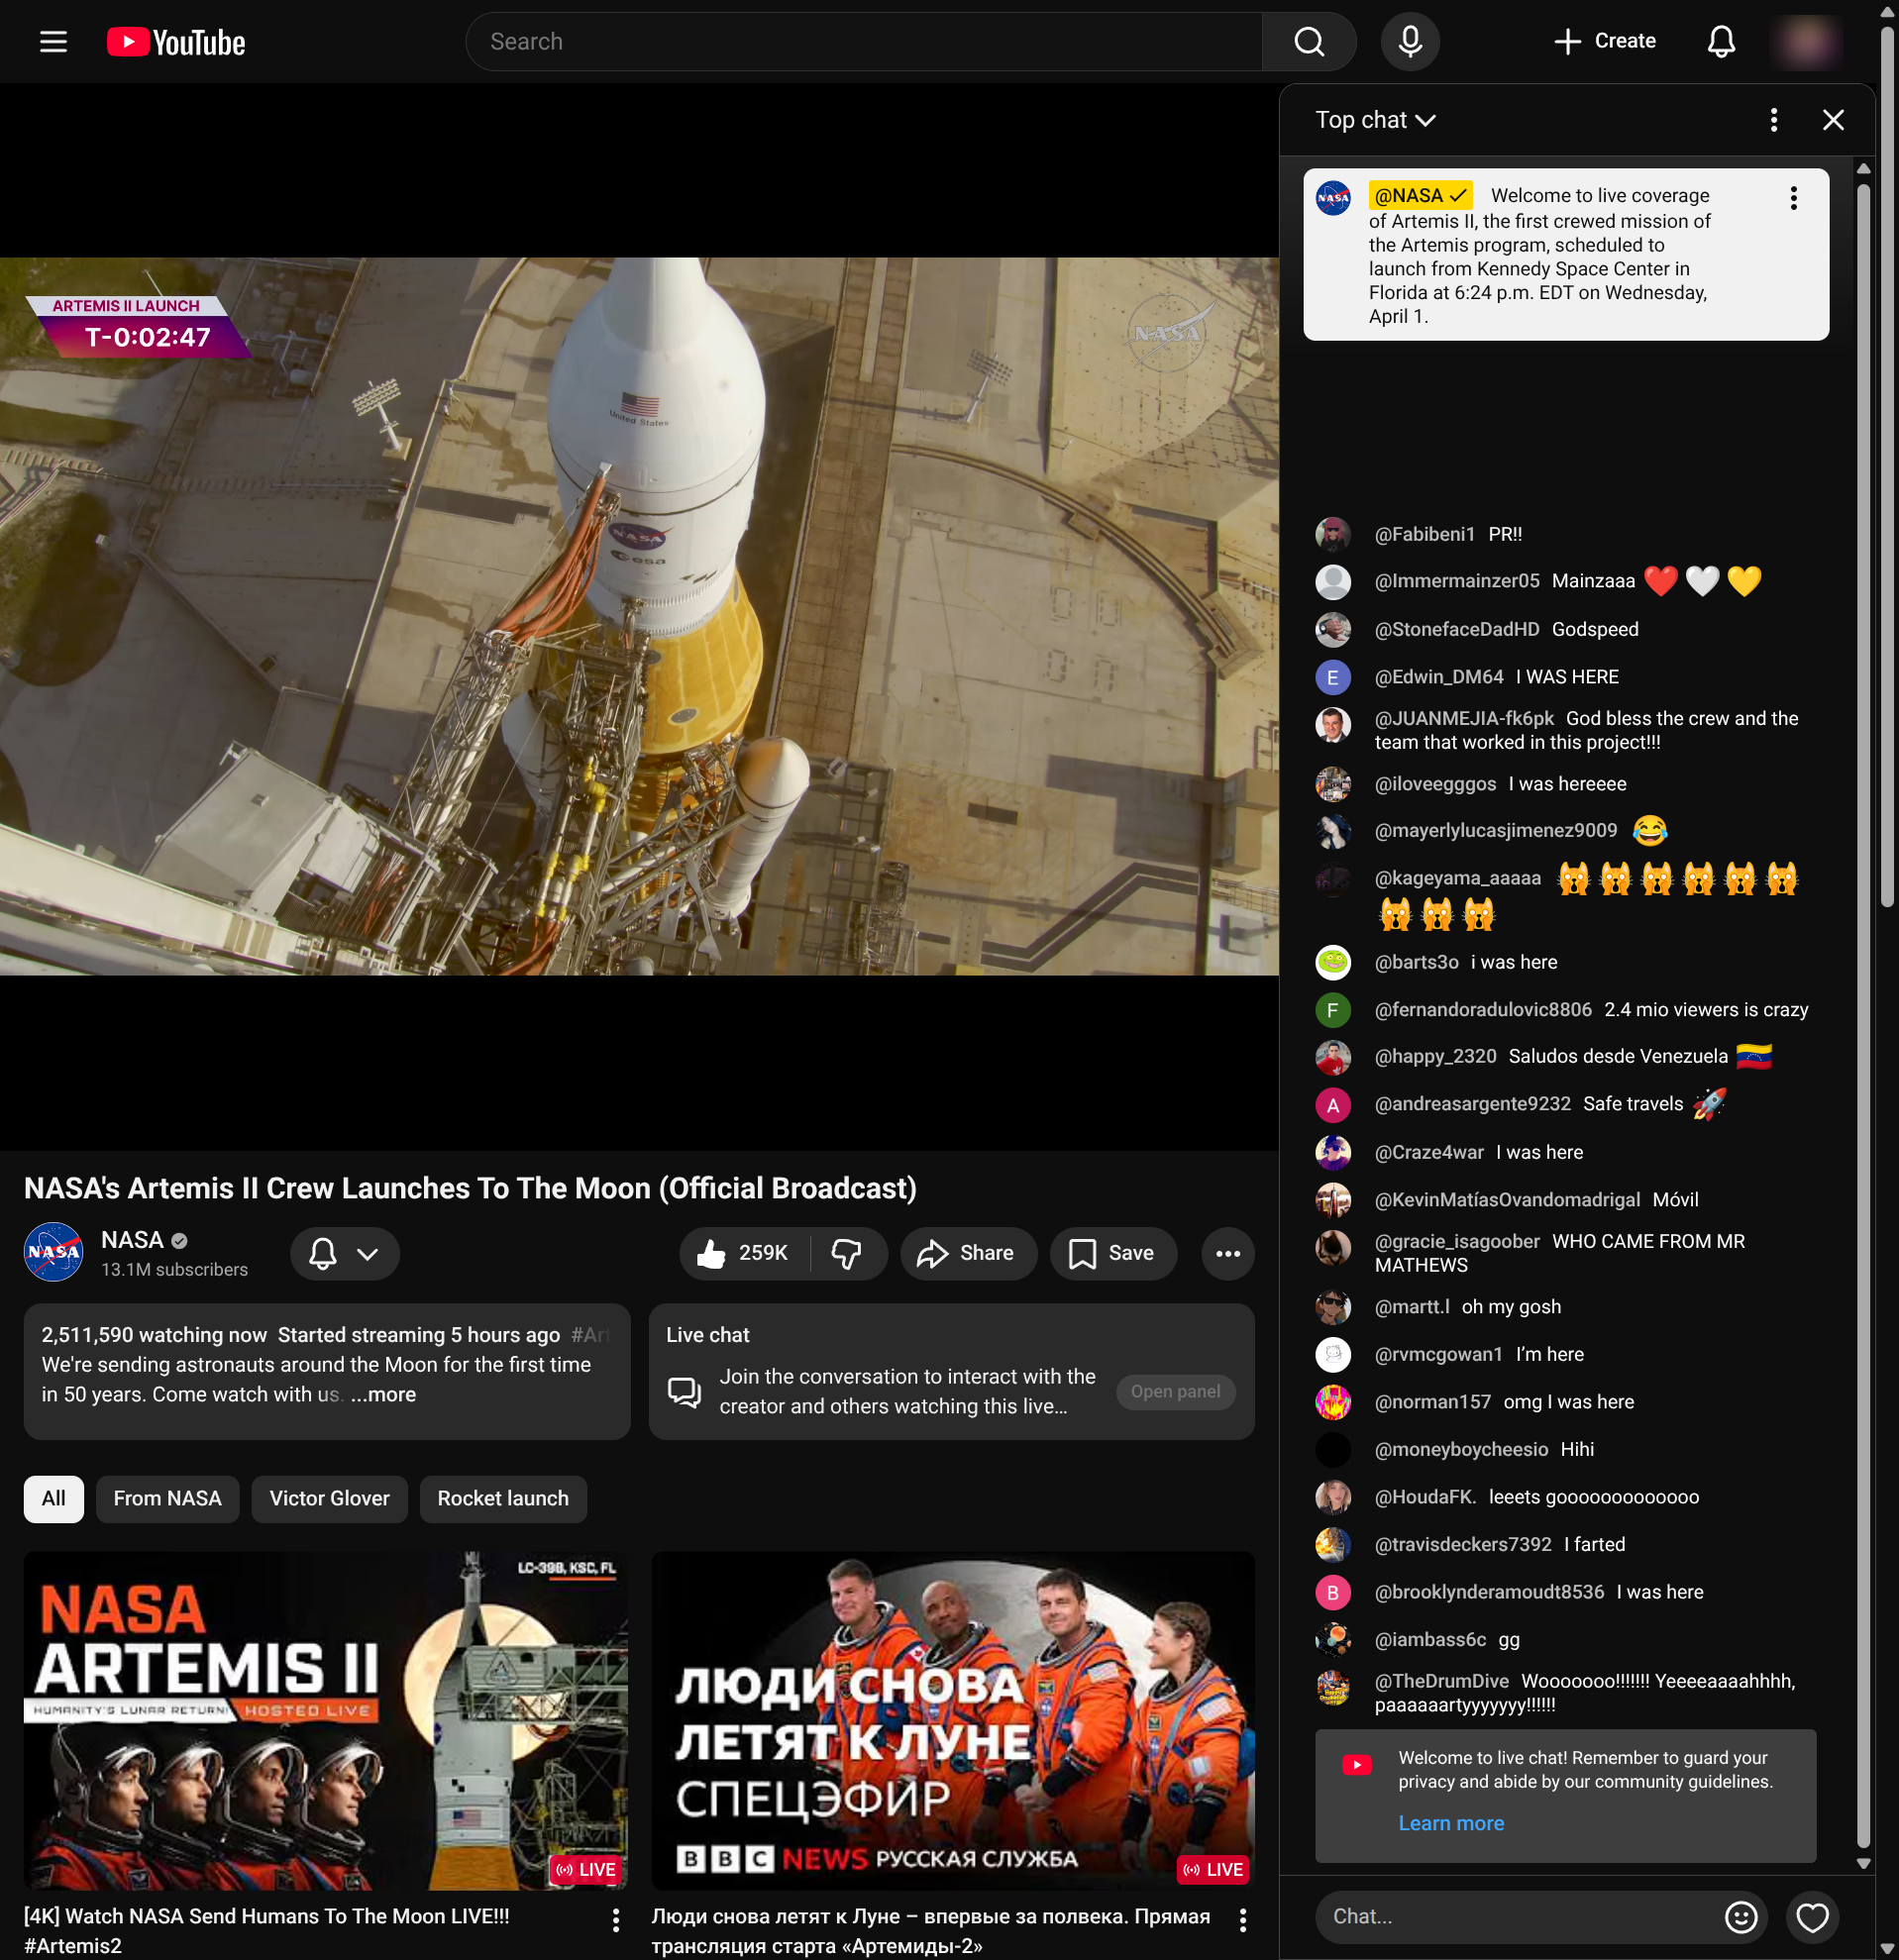
Task: Focus the YouTube search field
Action: 865,41
